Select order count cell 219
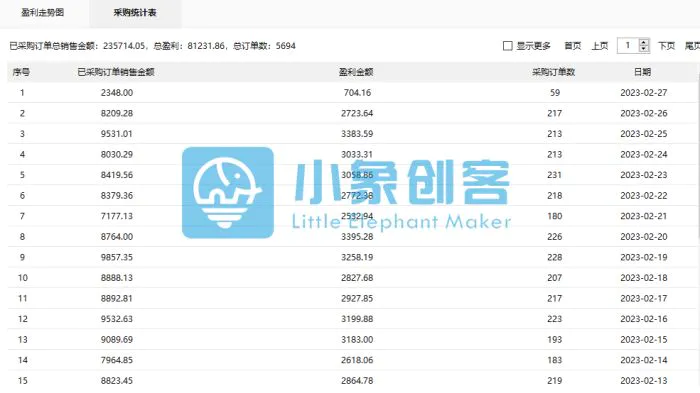 click(x=554, y=380)
